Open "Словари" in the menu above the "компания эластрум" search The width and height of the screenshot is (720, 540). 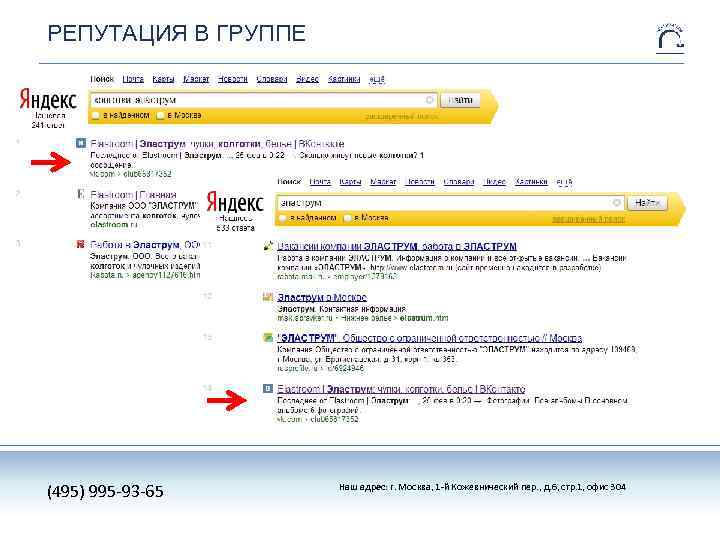272,79
